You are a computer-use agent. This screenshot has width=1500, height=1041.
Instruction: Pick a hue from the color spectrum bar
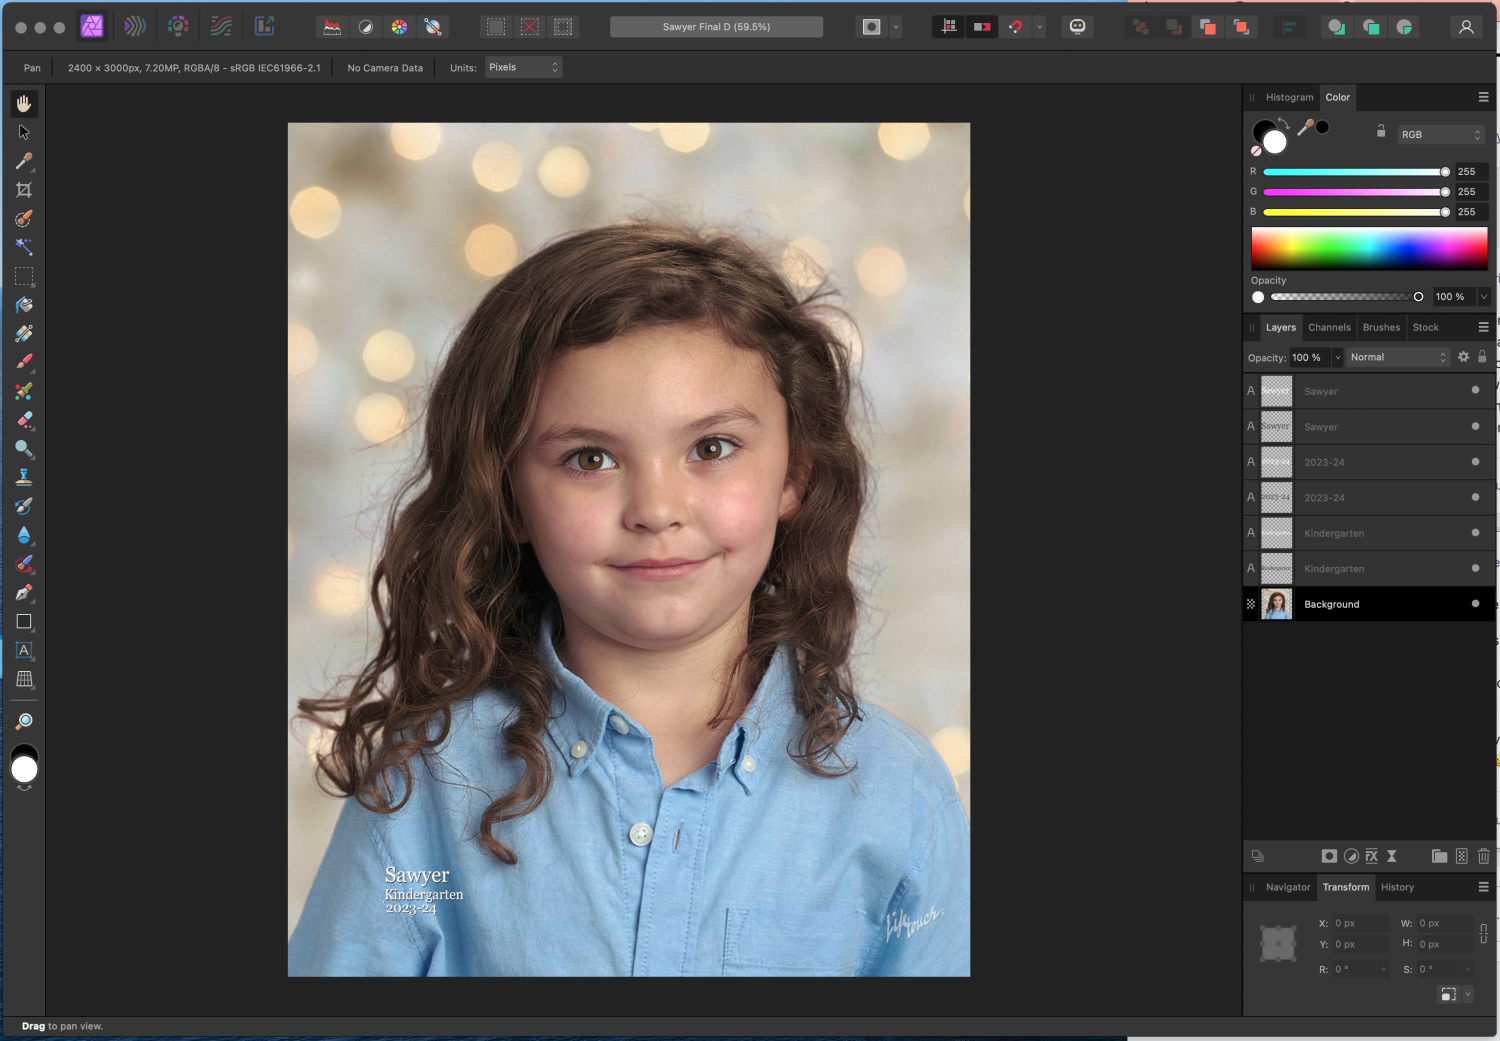click(1369, 248)
